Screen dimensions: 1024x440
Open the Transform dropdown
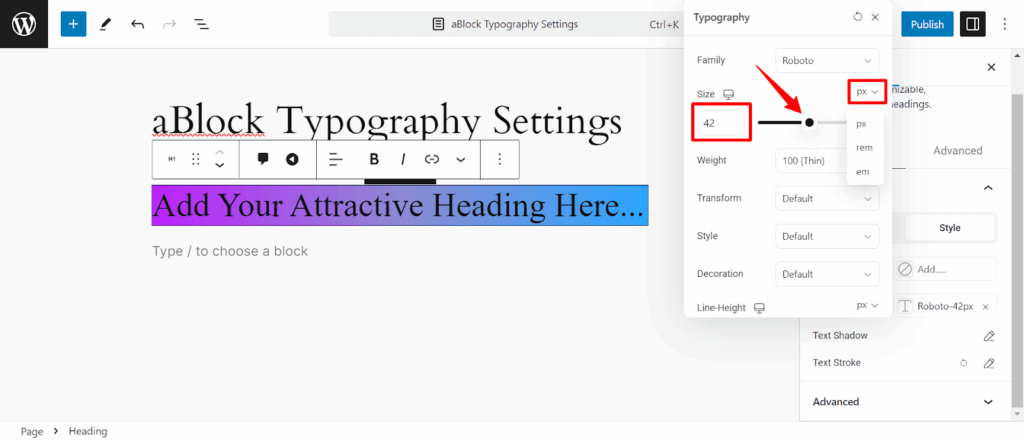click(x=827, y=198)
